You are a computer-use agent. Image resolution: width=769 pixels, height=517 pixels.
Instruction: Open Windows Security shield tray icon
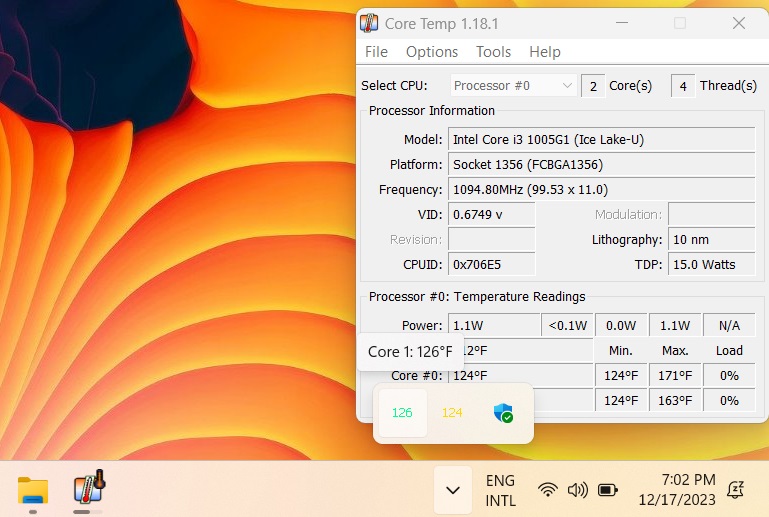(x=503, y=413)
